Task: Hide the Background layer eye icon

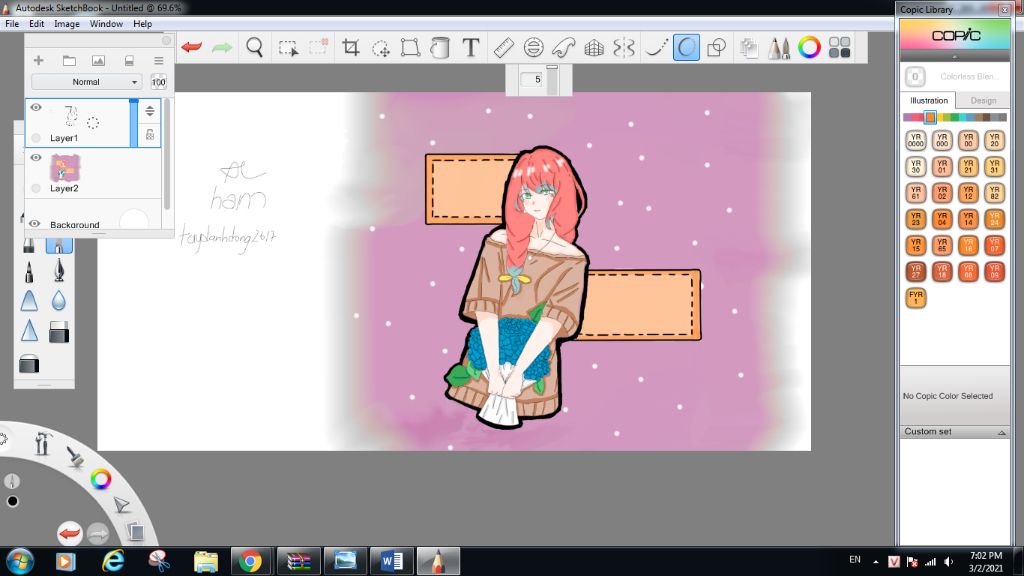Action: [35, 224]
